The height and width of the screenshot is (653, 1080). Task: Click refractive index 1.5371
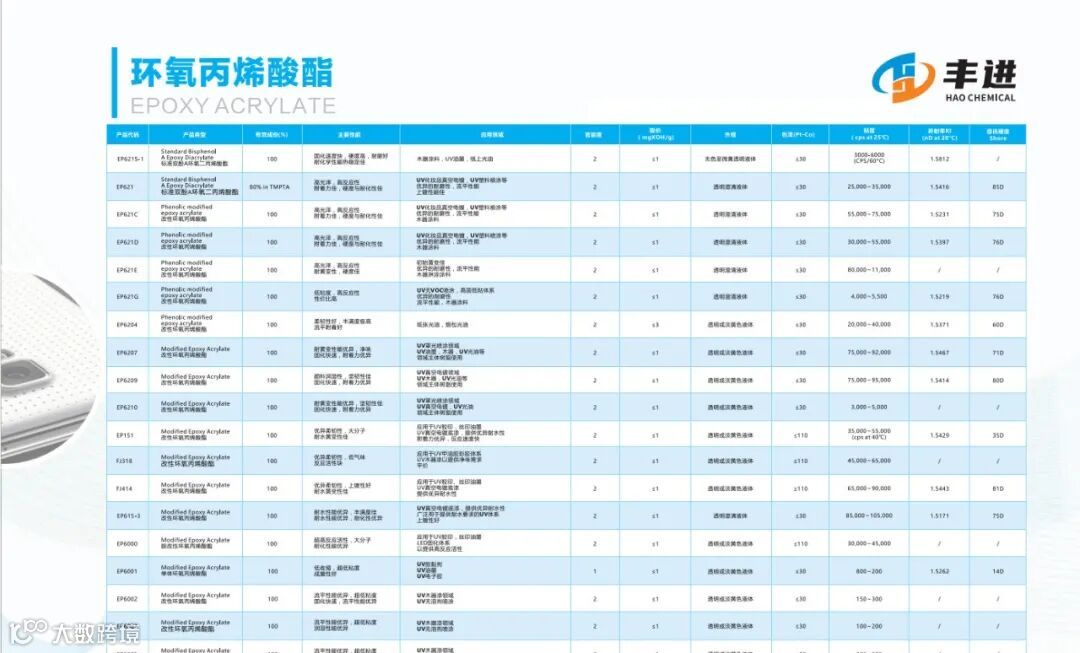(x=939, y=324)
